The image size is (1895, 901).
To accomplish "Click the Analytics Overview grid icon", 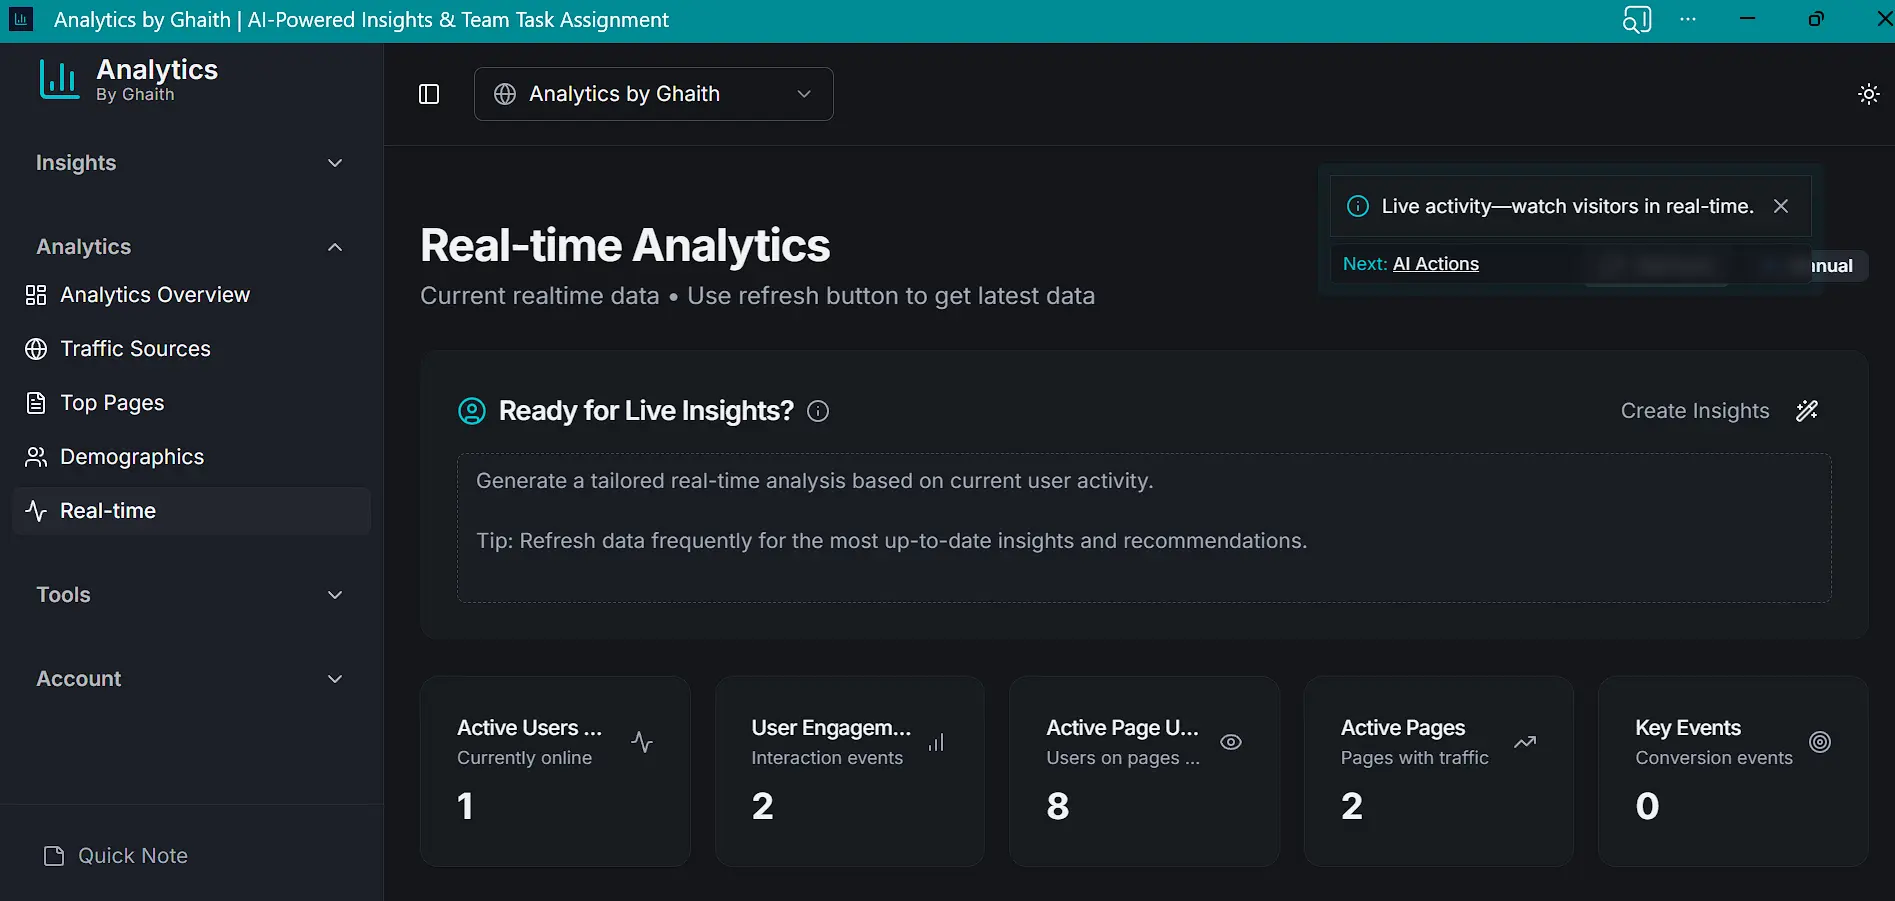I will [36, 294].
